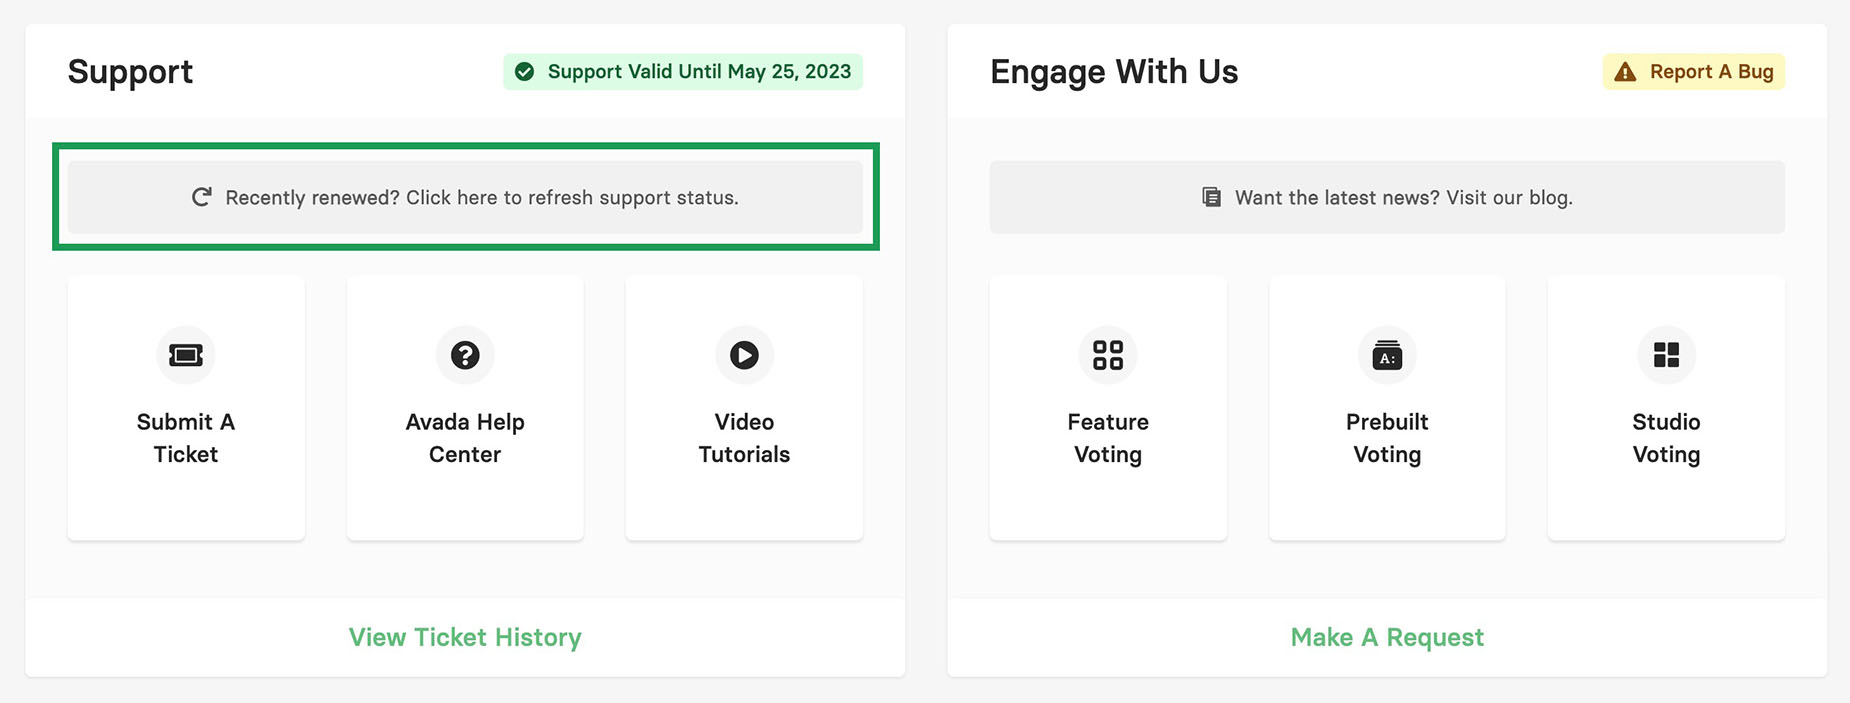1850x703 pixels.
Task: Click the green checkmark in the support badge
Action: (524, 72)
